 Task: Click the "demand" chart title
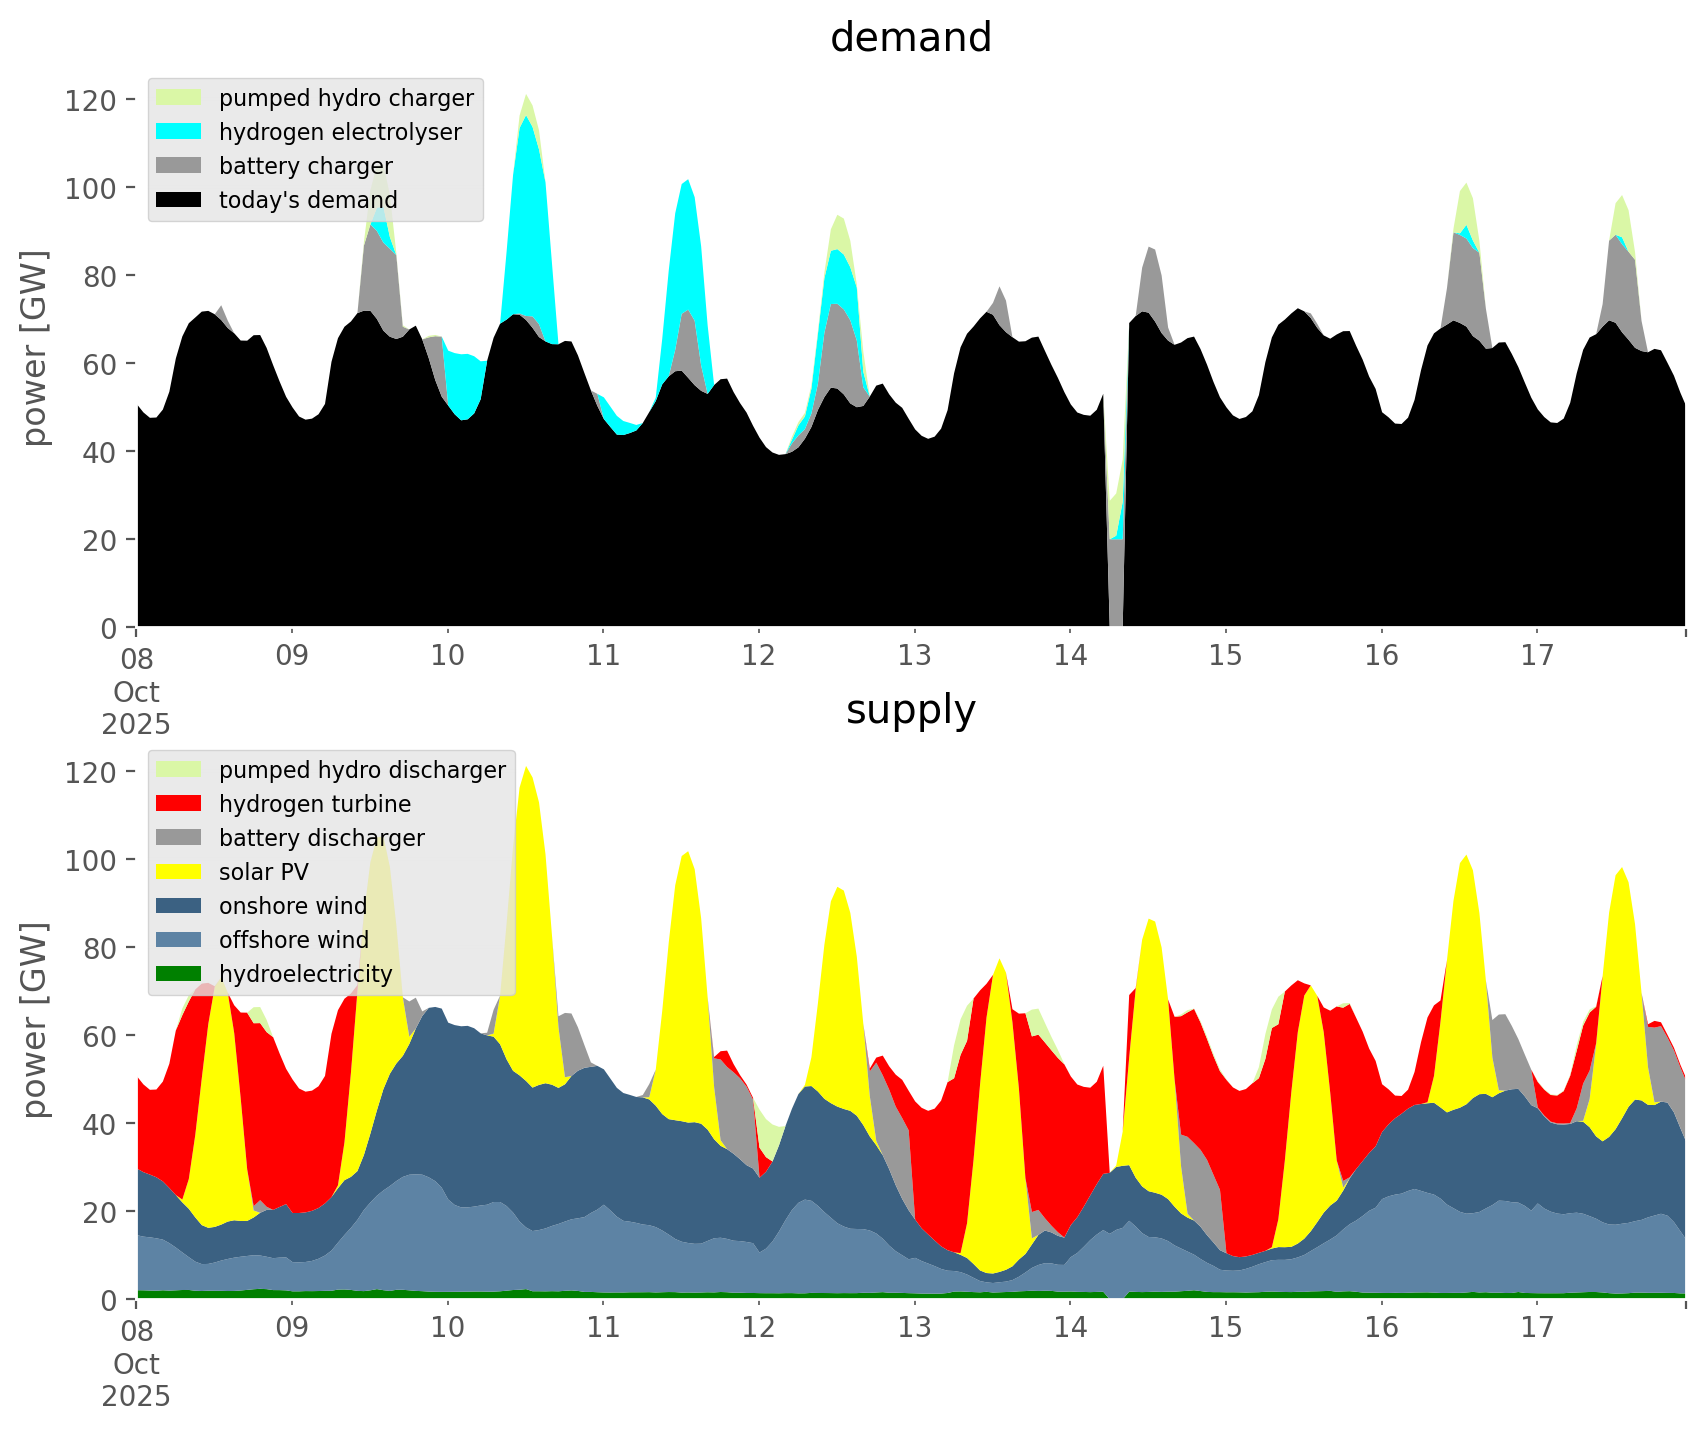point(910,38)
